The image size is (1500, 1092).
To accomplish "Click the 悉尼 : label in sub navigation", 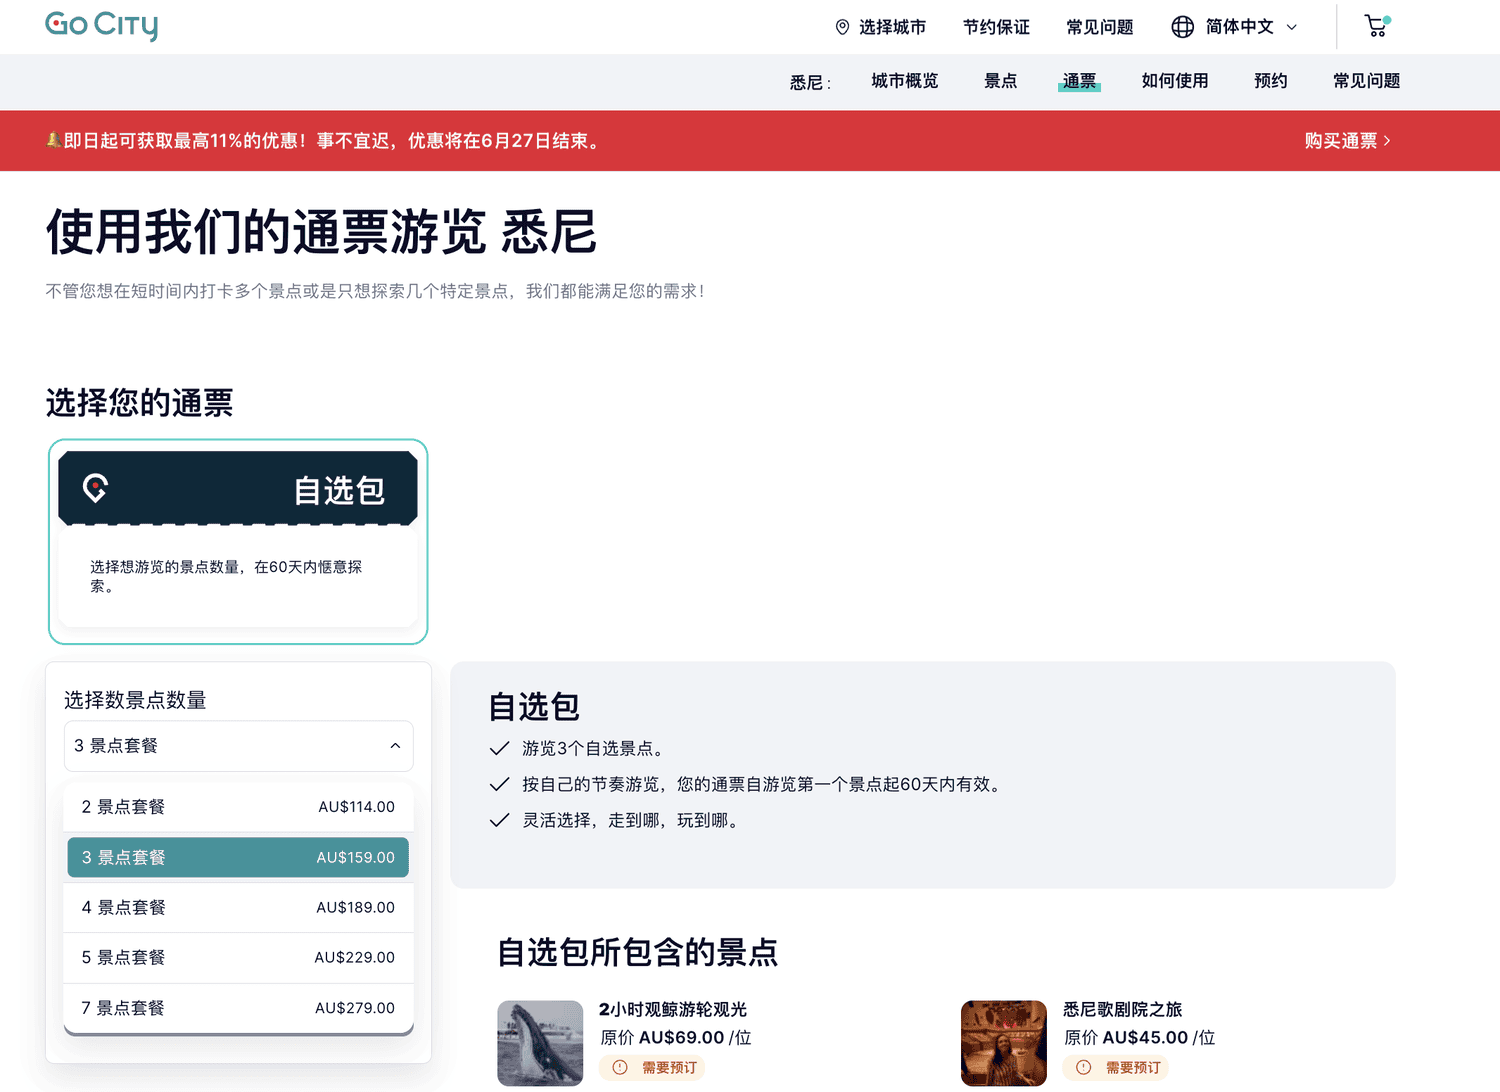I will pos(810,82).
